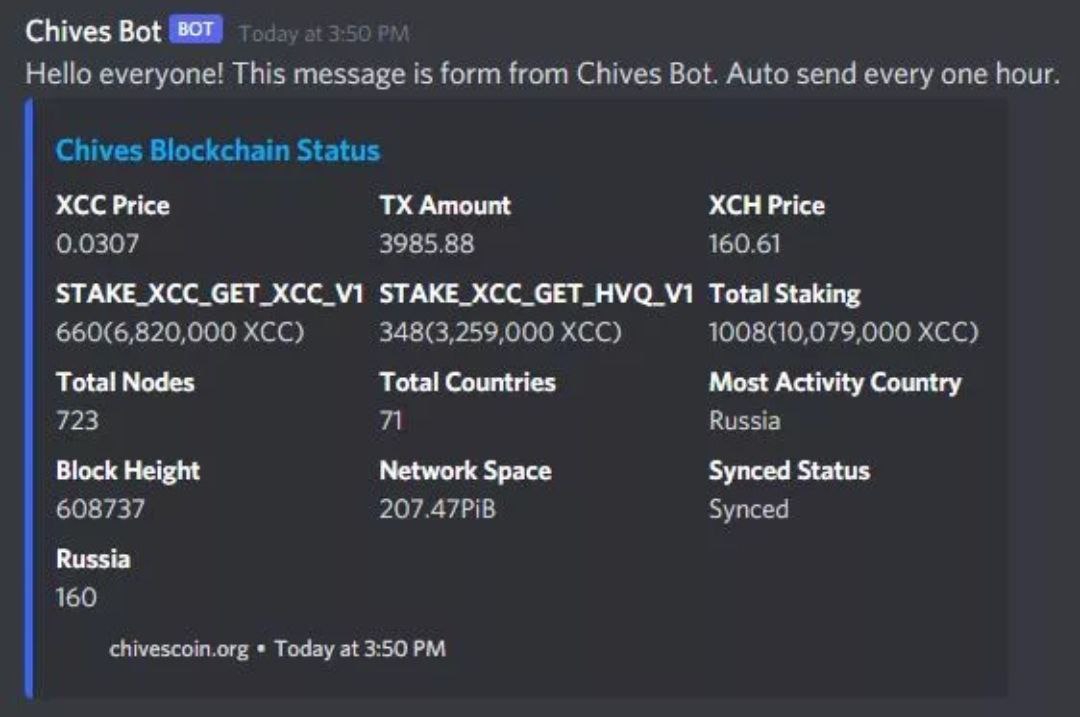The width and height of the screenshot is (1080, 717).
Task: Click the Russia field value 160
Action: coord(77,597)
